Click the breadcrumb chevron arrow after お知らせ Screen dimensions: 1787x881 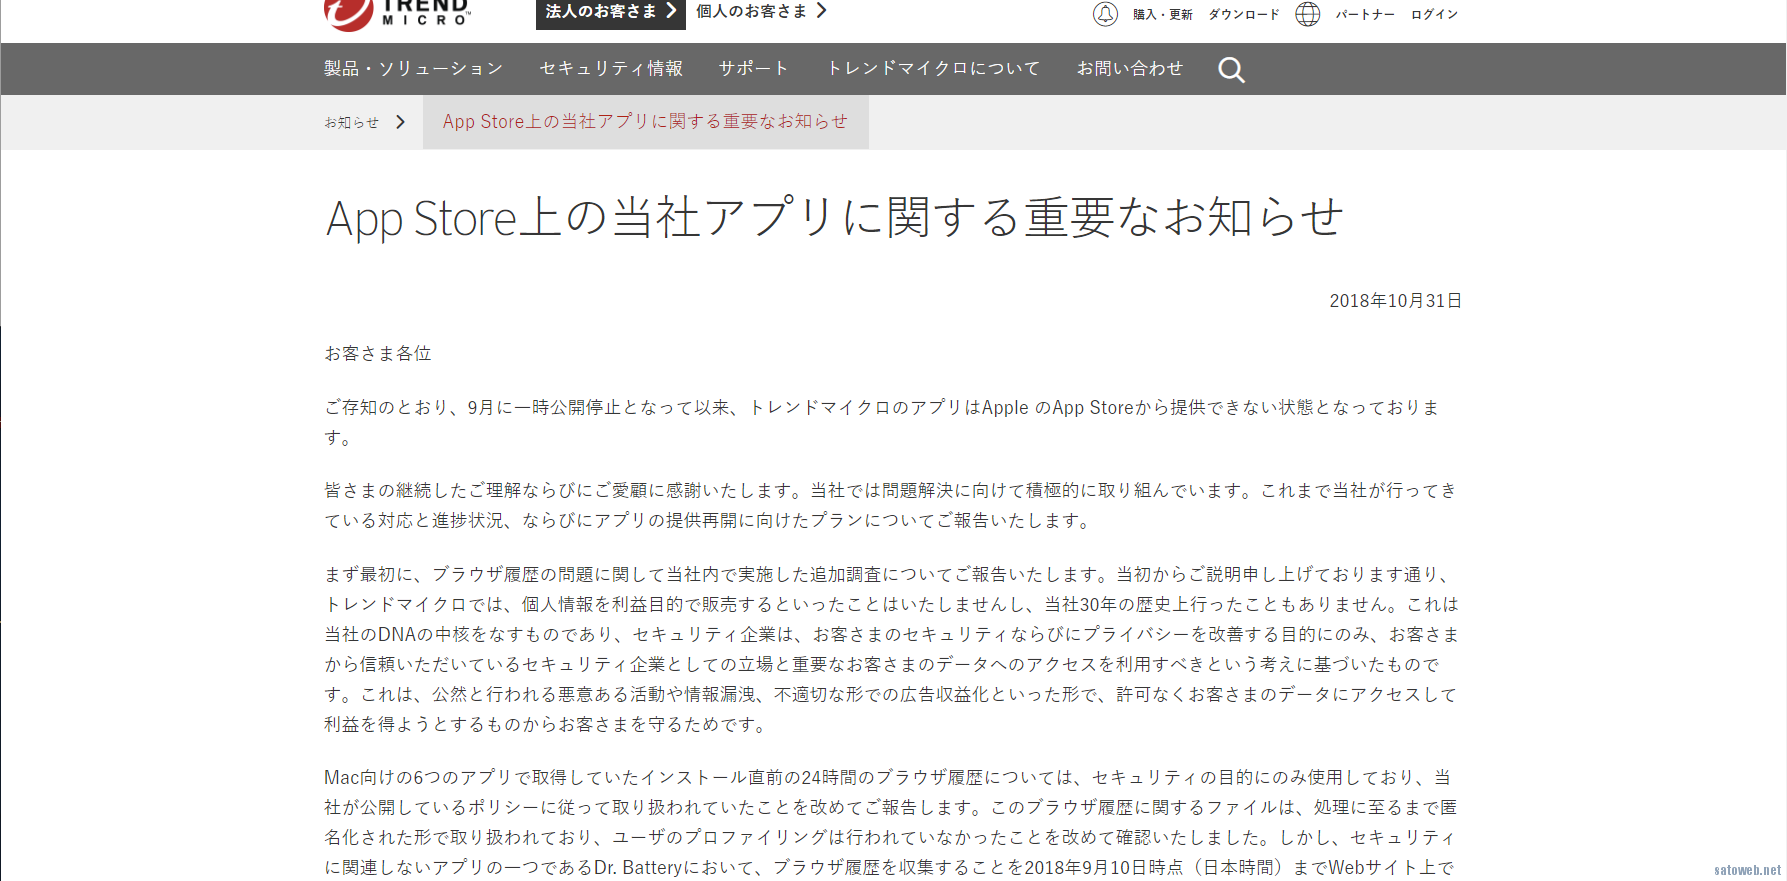[x=401, y=122]
